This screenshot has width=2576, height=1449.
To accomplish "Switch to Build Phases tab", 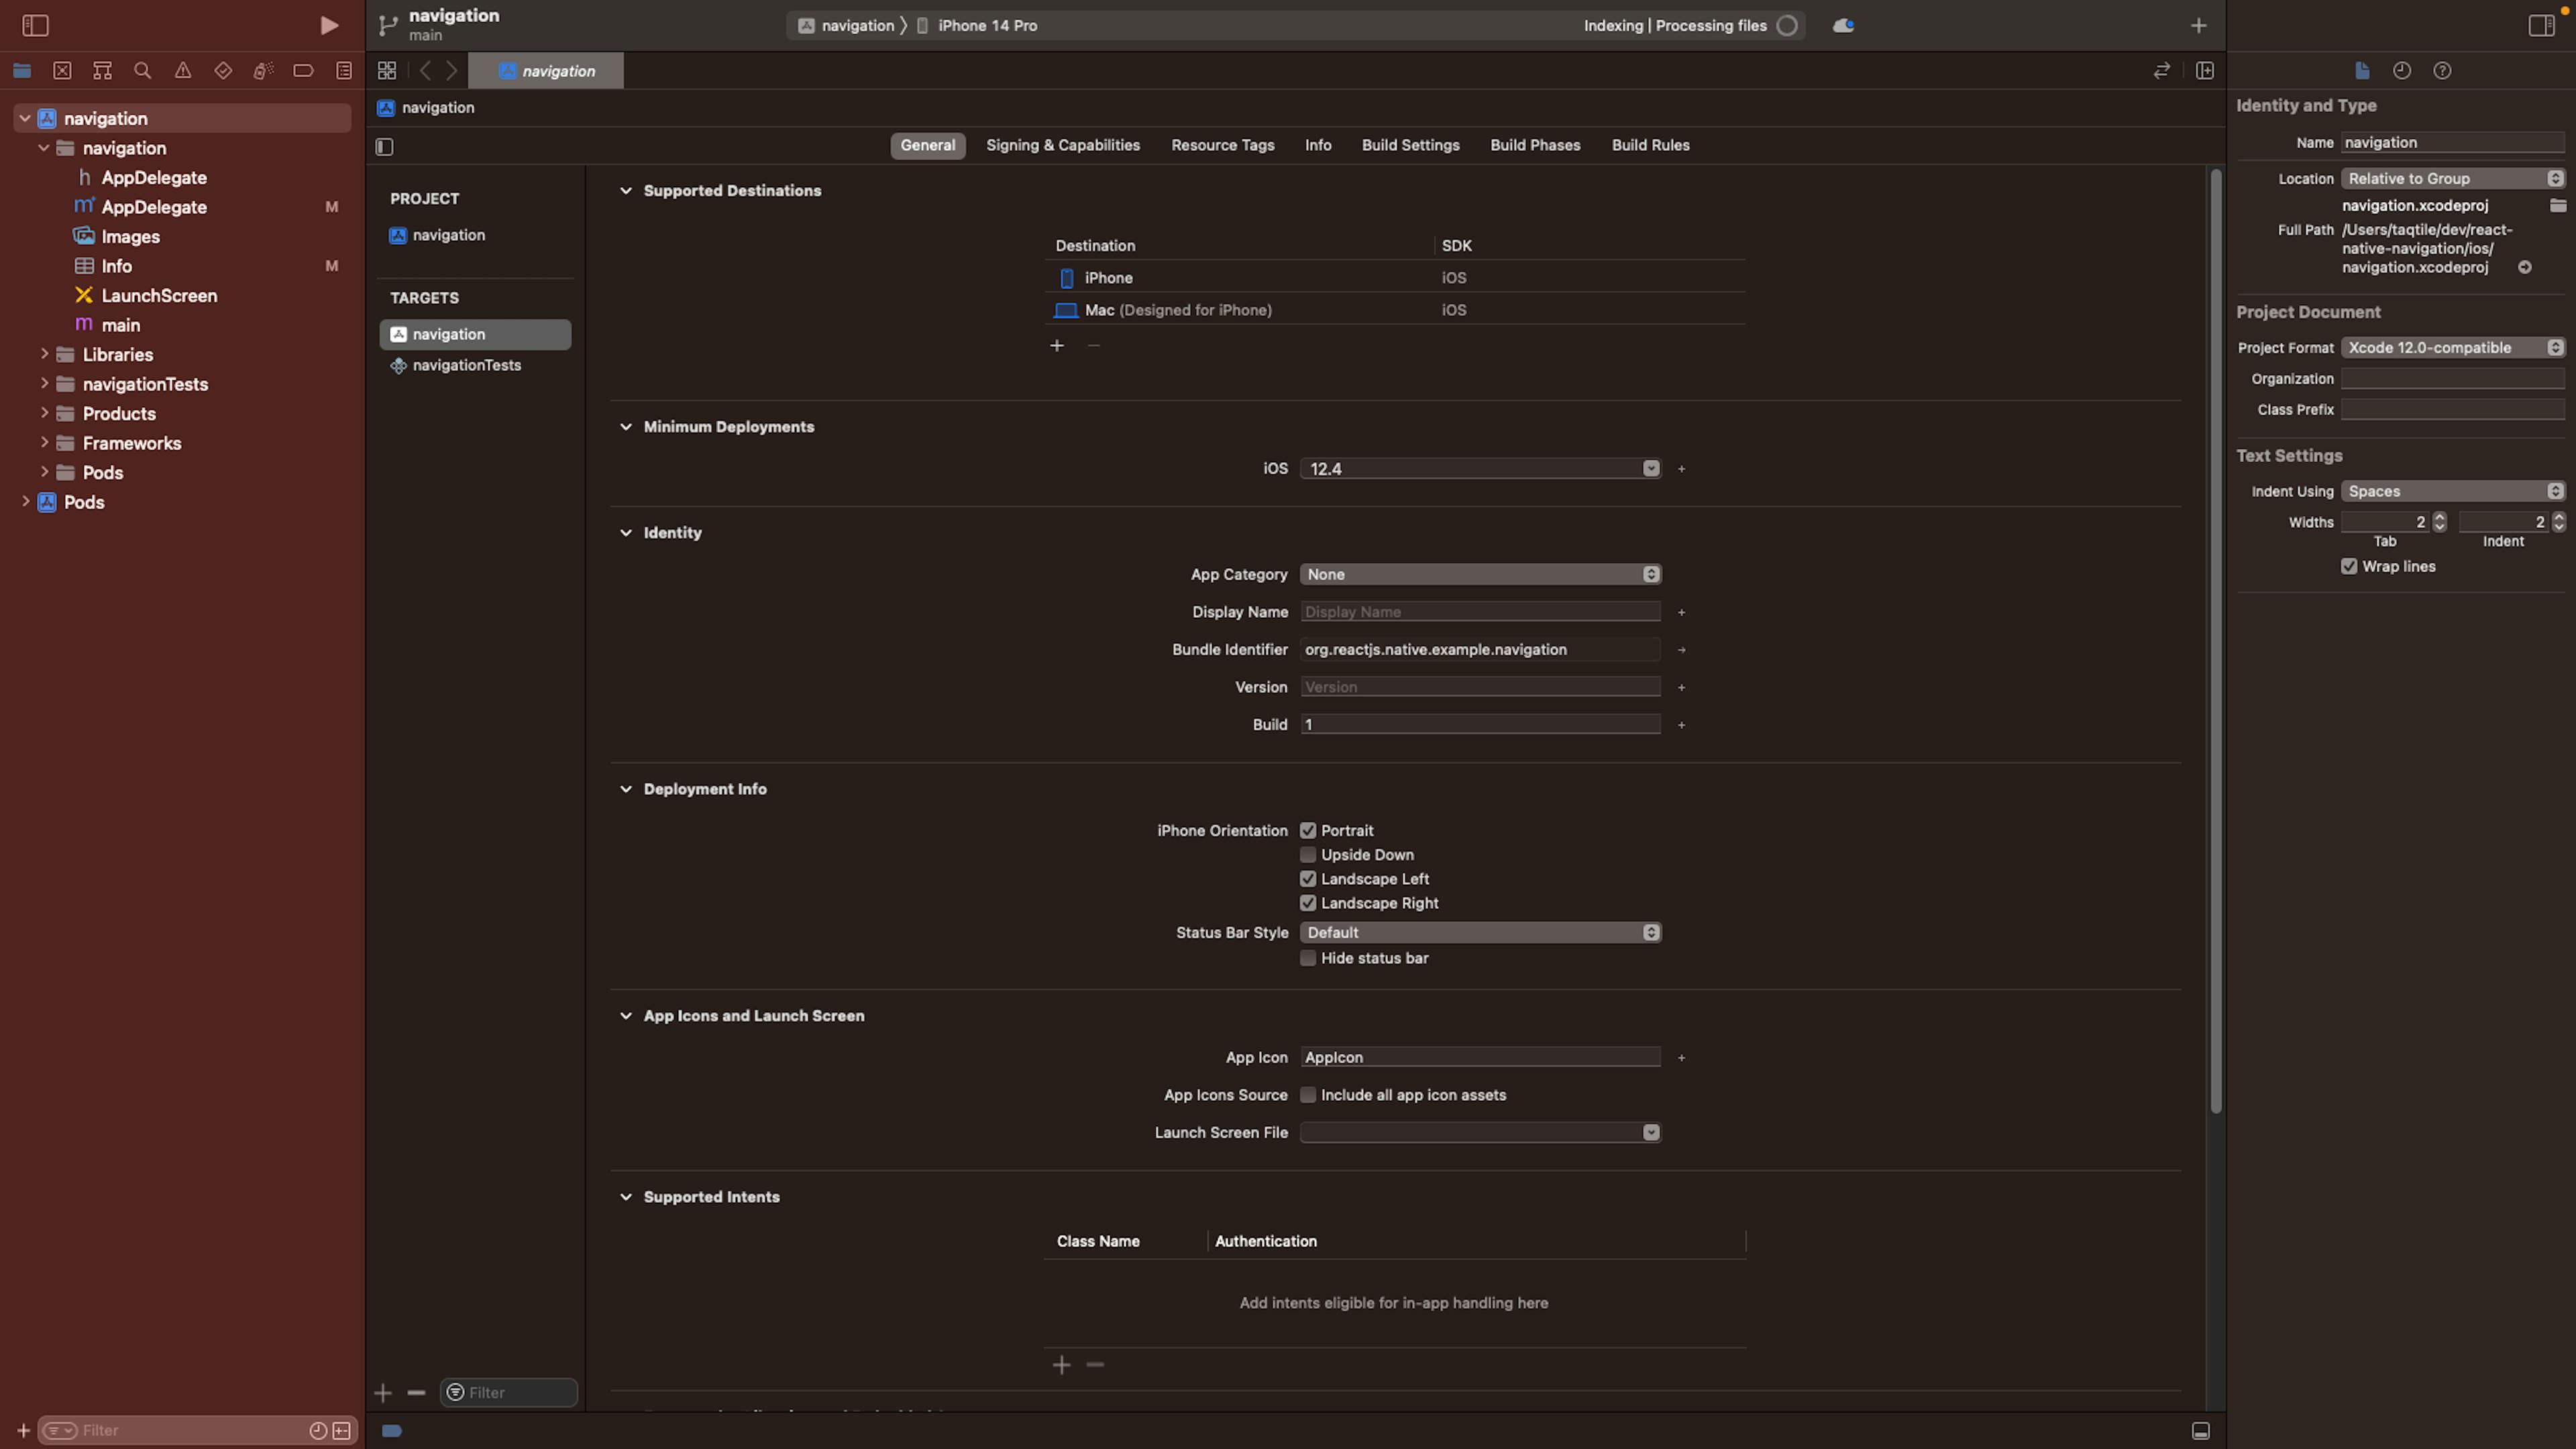I will point(1535,145).
